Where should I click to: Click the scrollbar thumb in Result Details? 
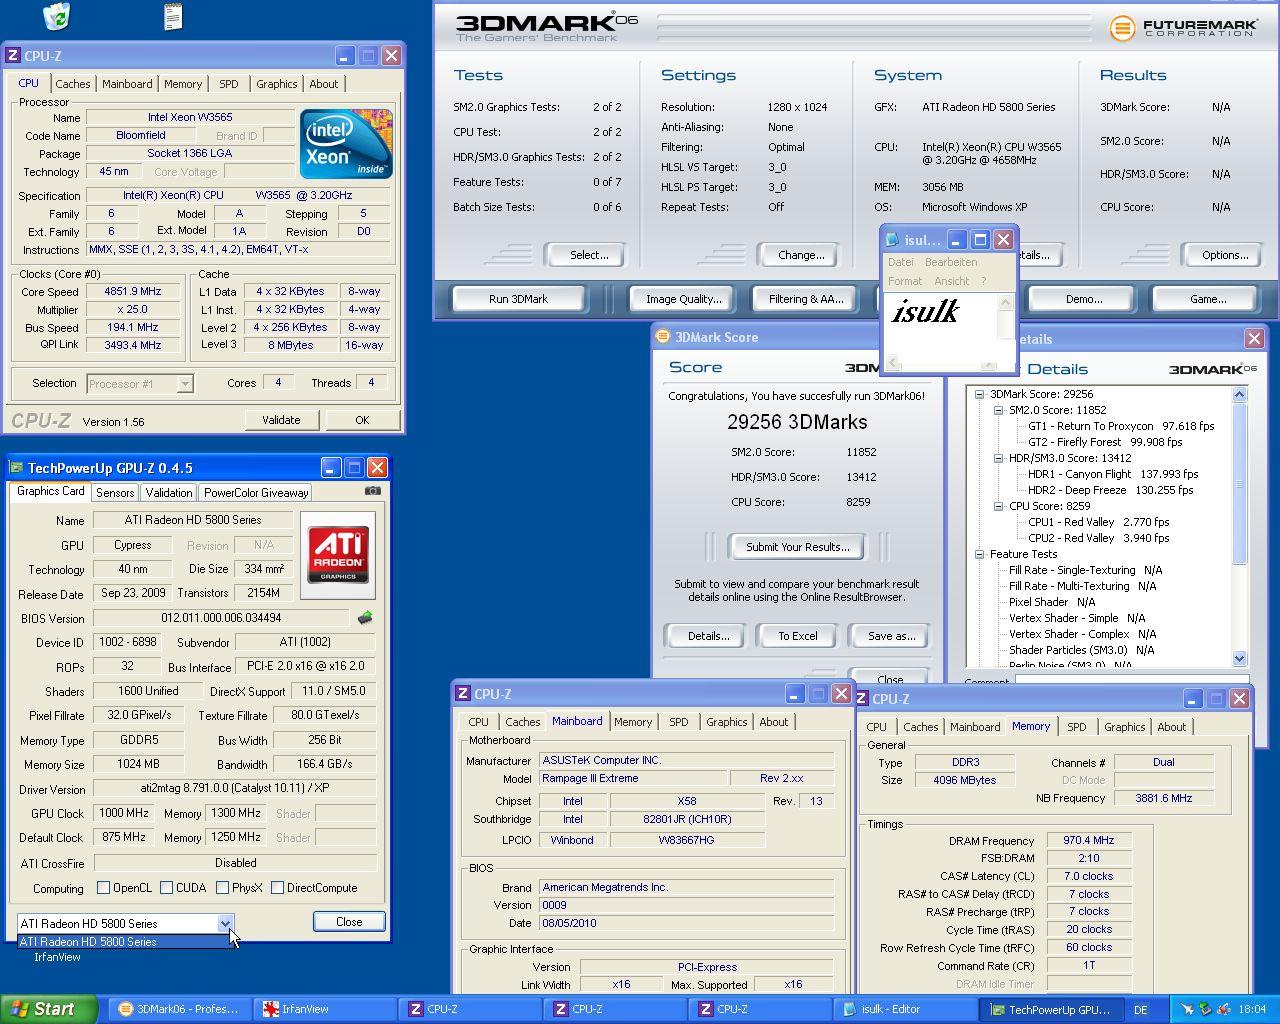click(1240, 485)
